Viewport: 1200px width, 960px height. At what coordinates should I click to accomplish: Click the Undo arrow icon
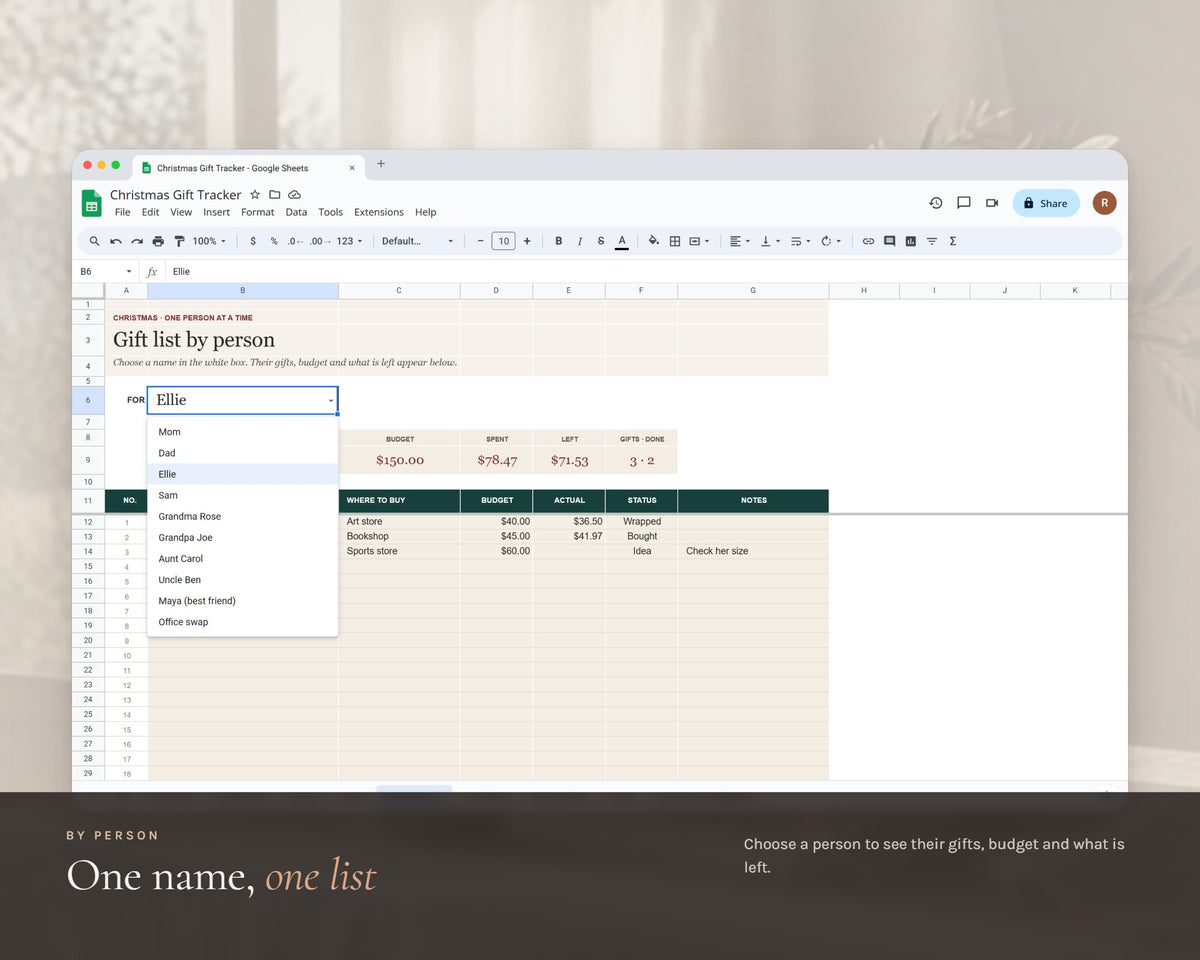(x=116, y=241)
